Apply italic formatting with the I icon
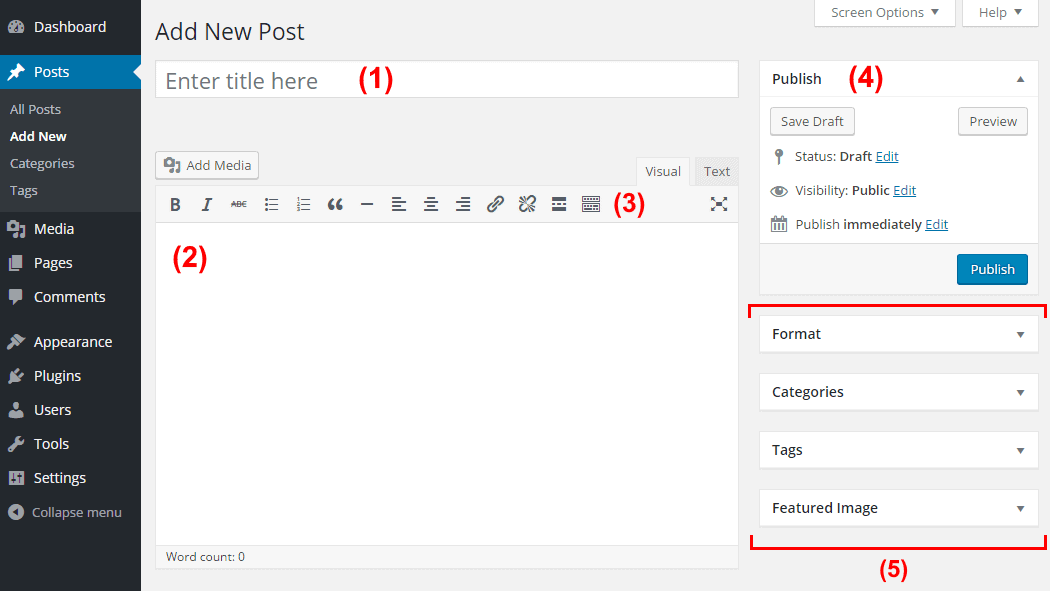The width and height of the screenshot is (1050, 591). pyautogui.click(x=206, y=204)
